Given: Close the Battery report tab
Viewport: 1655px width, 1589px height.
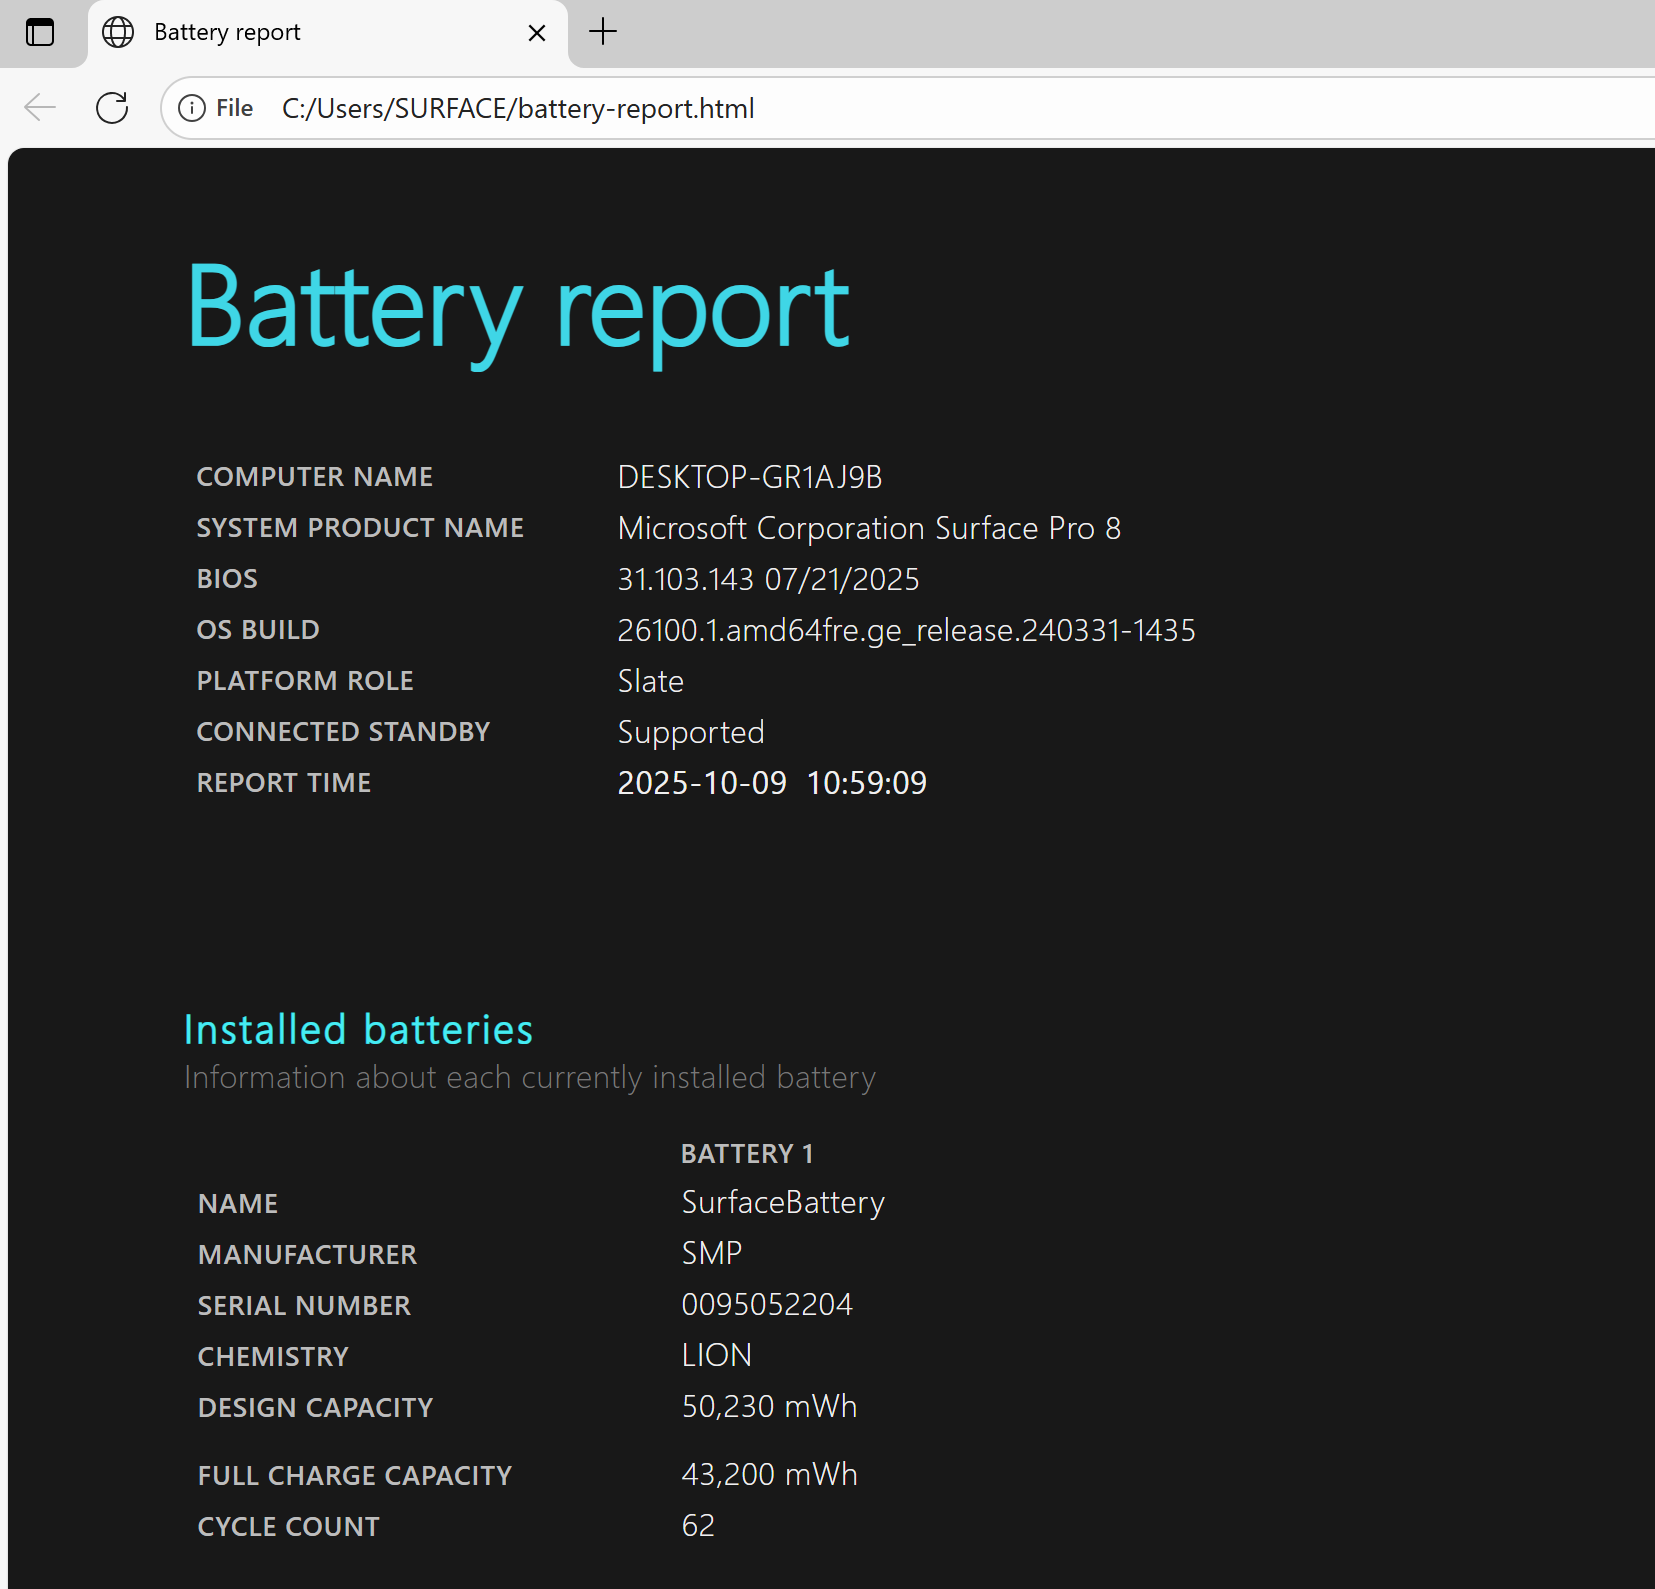Looking at the screenshot, I should click(536, 33).
